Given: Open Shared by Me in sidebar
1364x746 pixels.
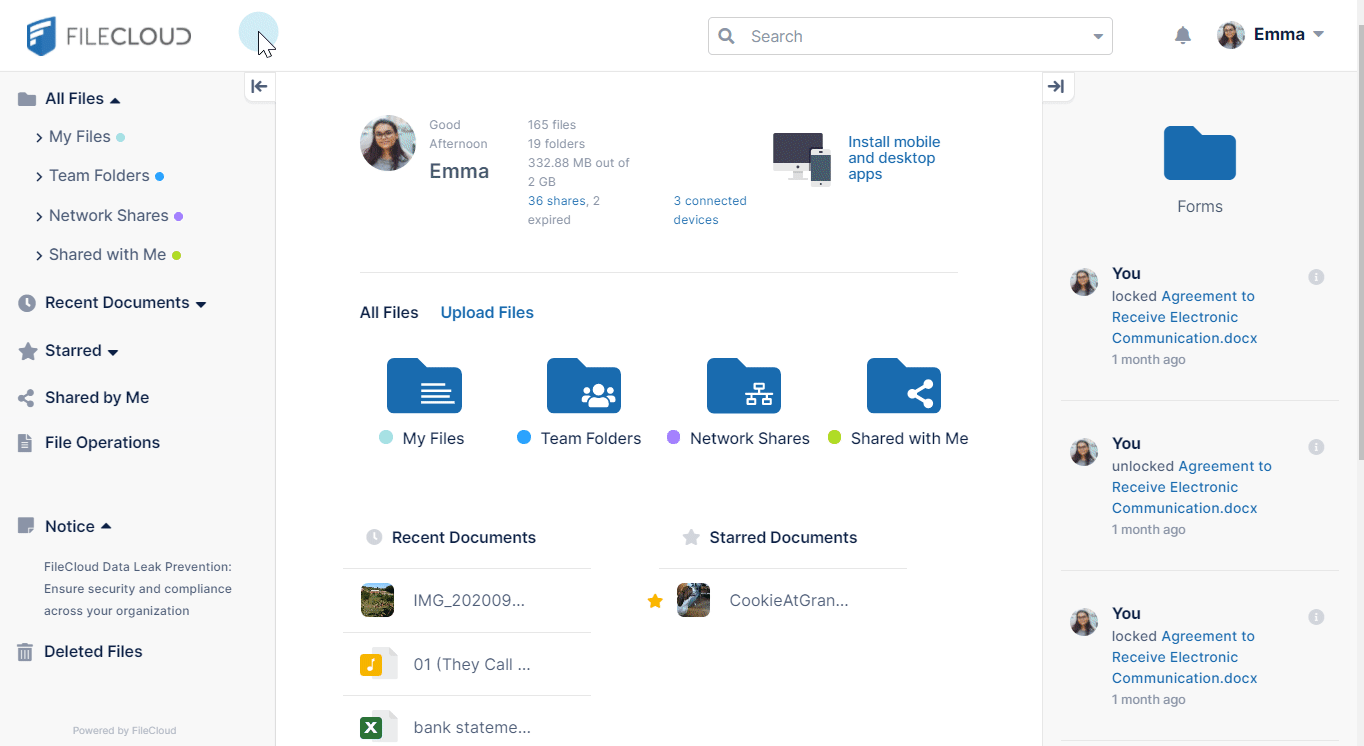Looking at the screenshot, I should pyautogui.click(x=96, y=397).
